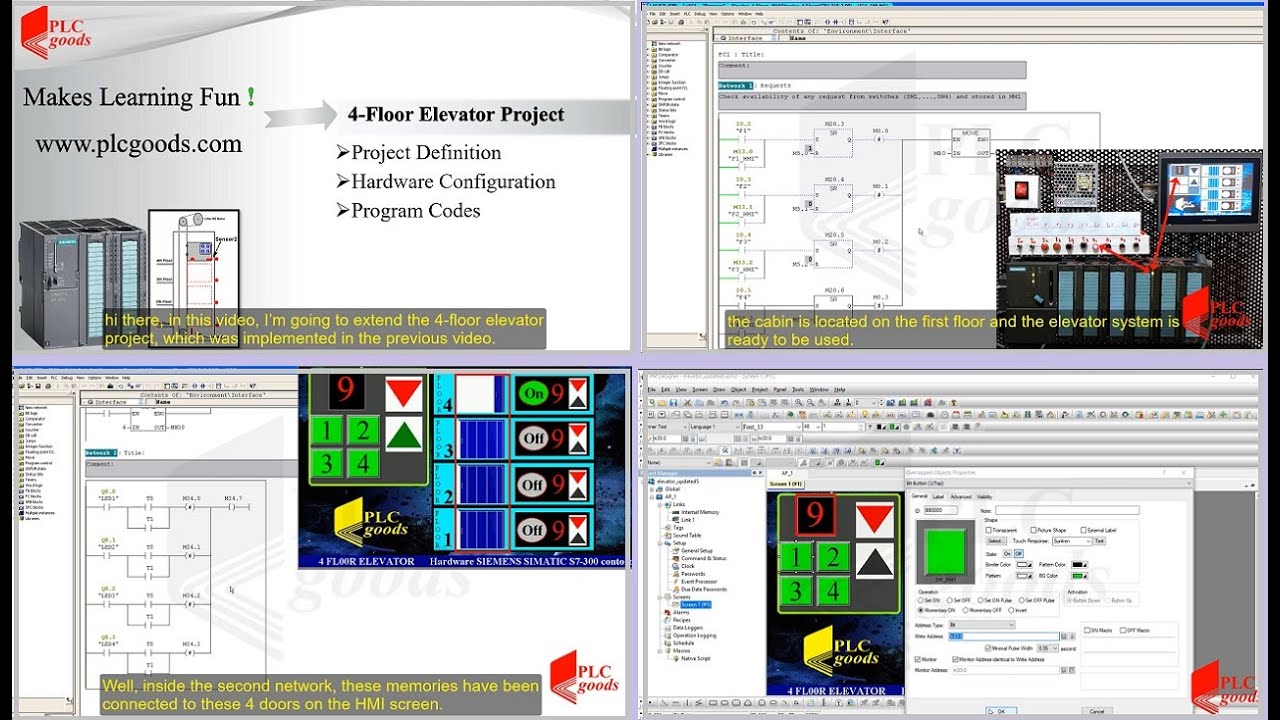Click help question mark in properties dialog
The image size is (1280, 720).
1164,472
